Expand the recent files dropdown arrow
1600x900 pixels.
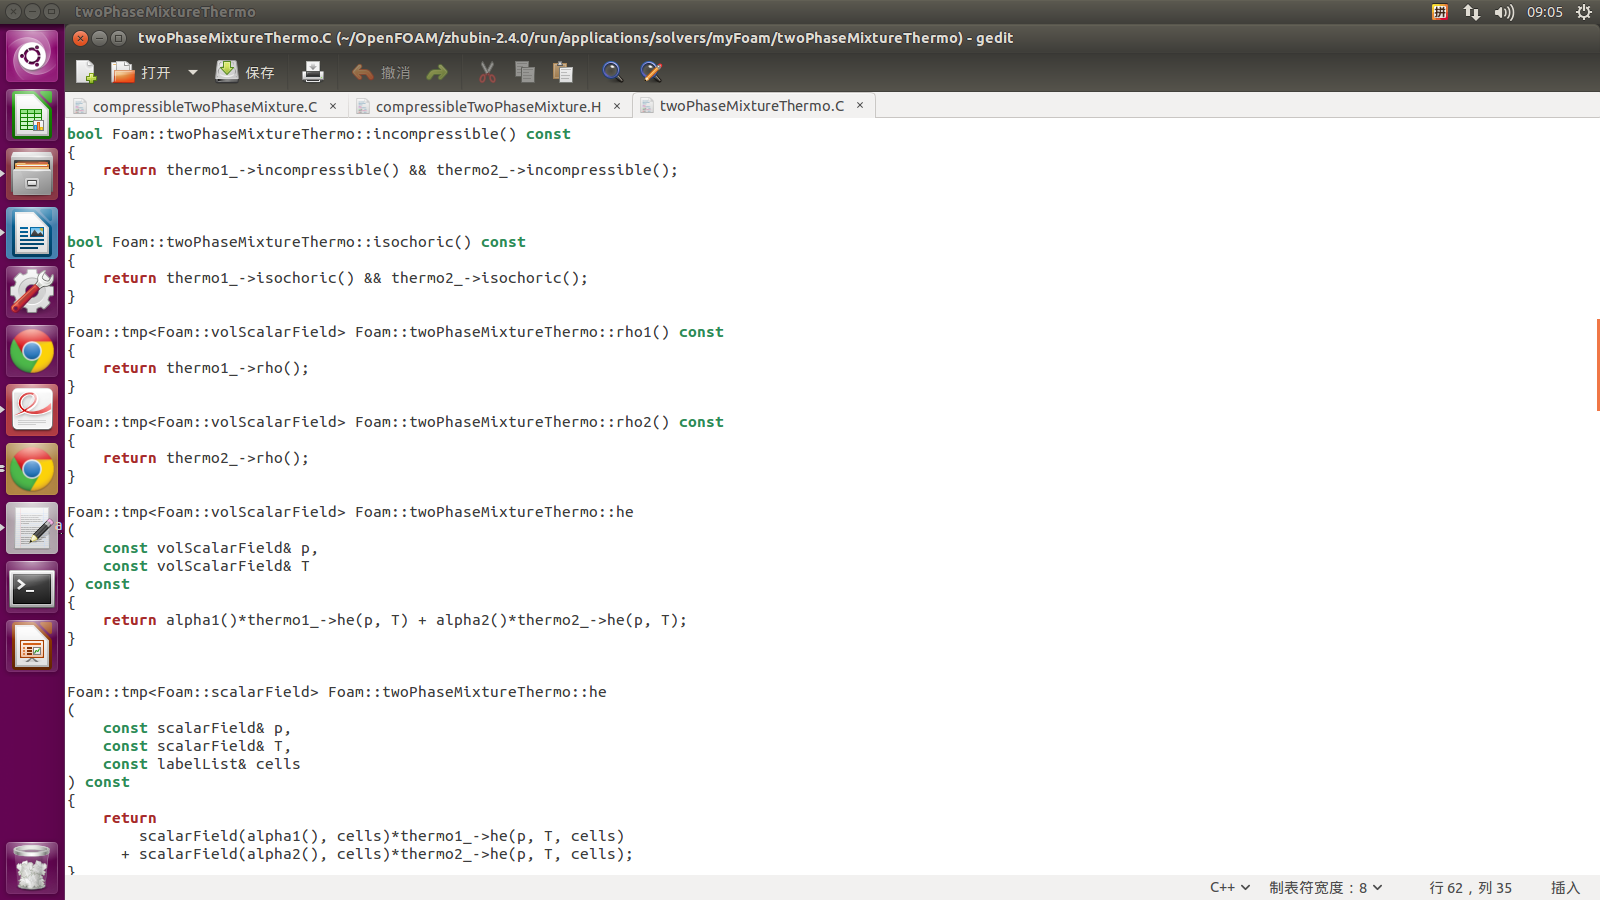pos(193,72)
